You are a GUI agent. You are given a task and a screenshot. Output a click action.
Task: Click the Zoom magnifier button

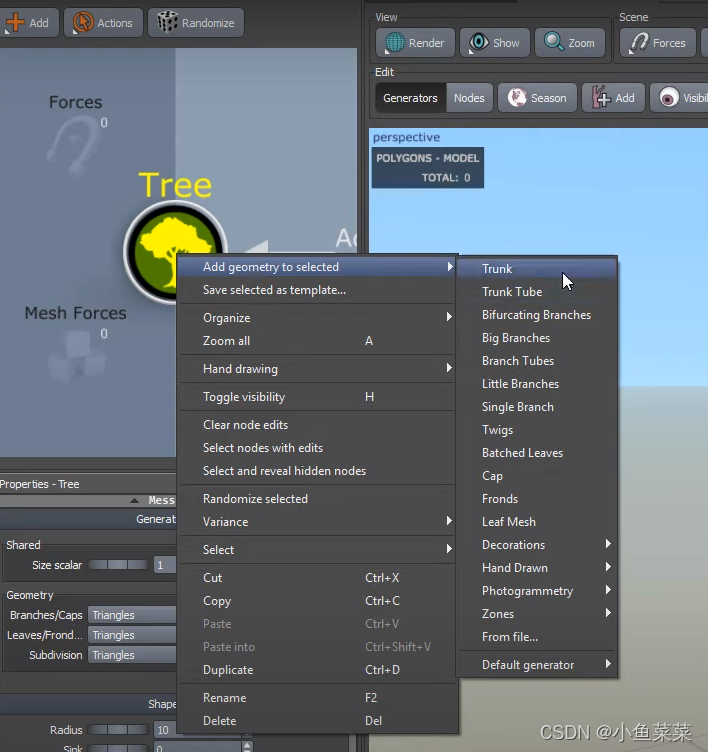569,43
